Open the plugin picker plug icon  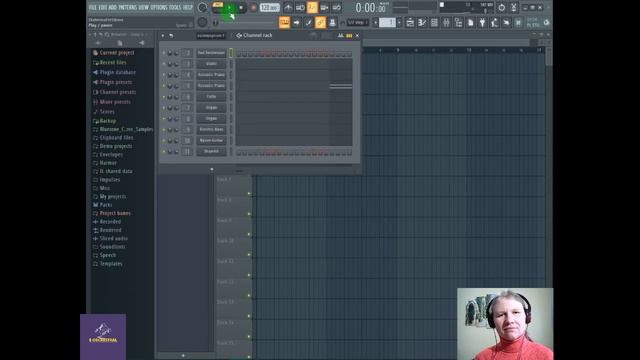pos(482,22)
